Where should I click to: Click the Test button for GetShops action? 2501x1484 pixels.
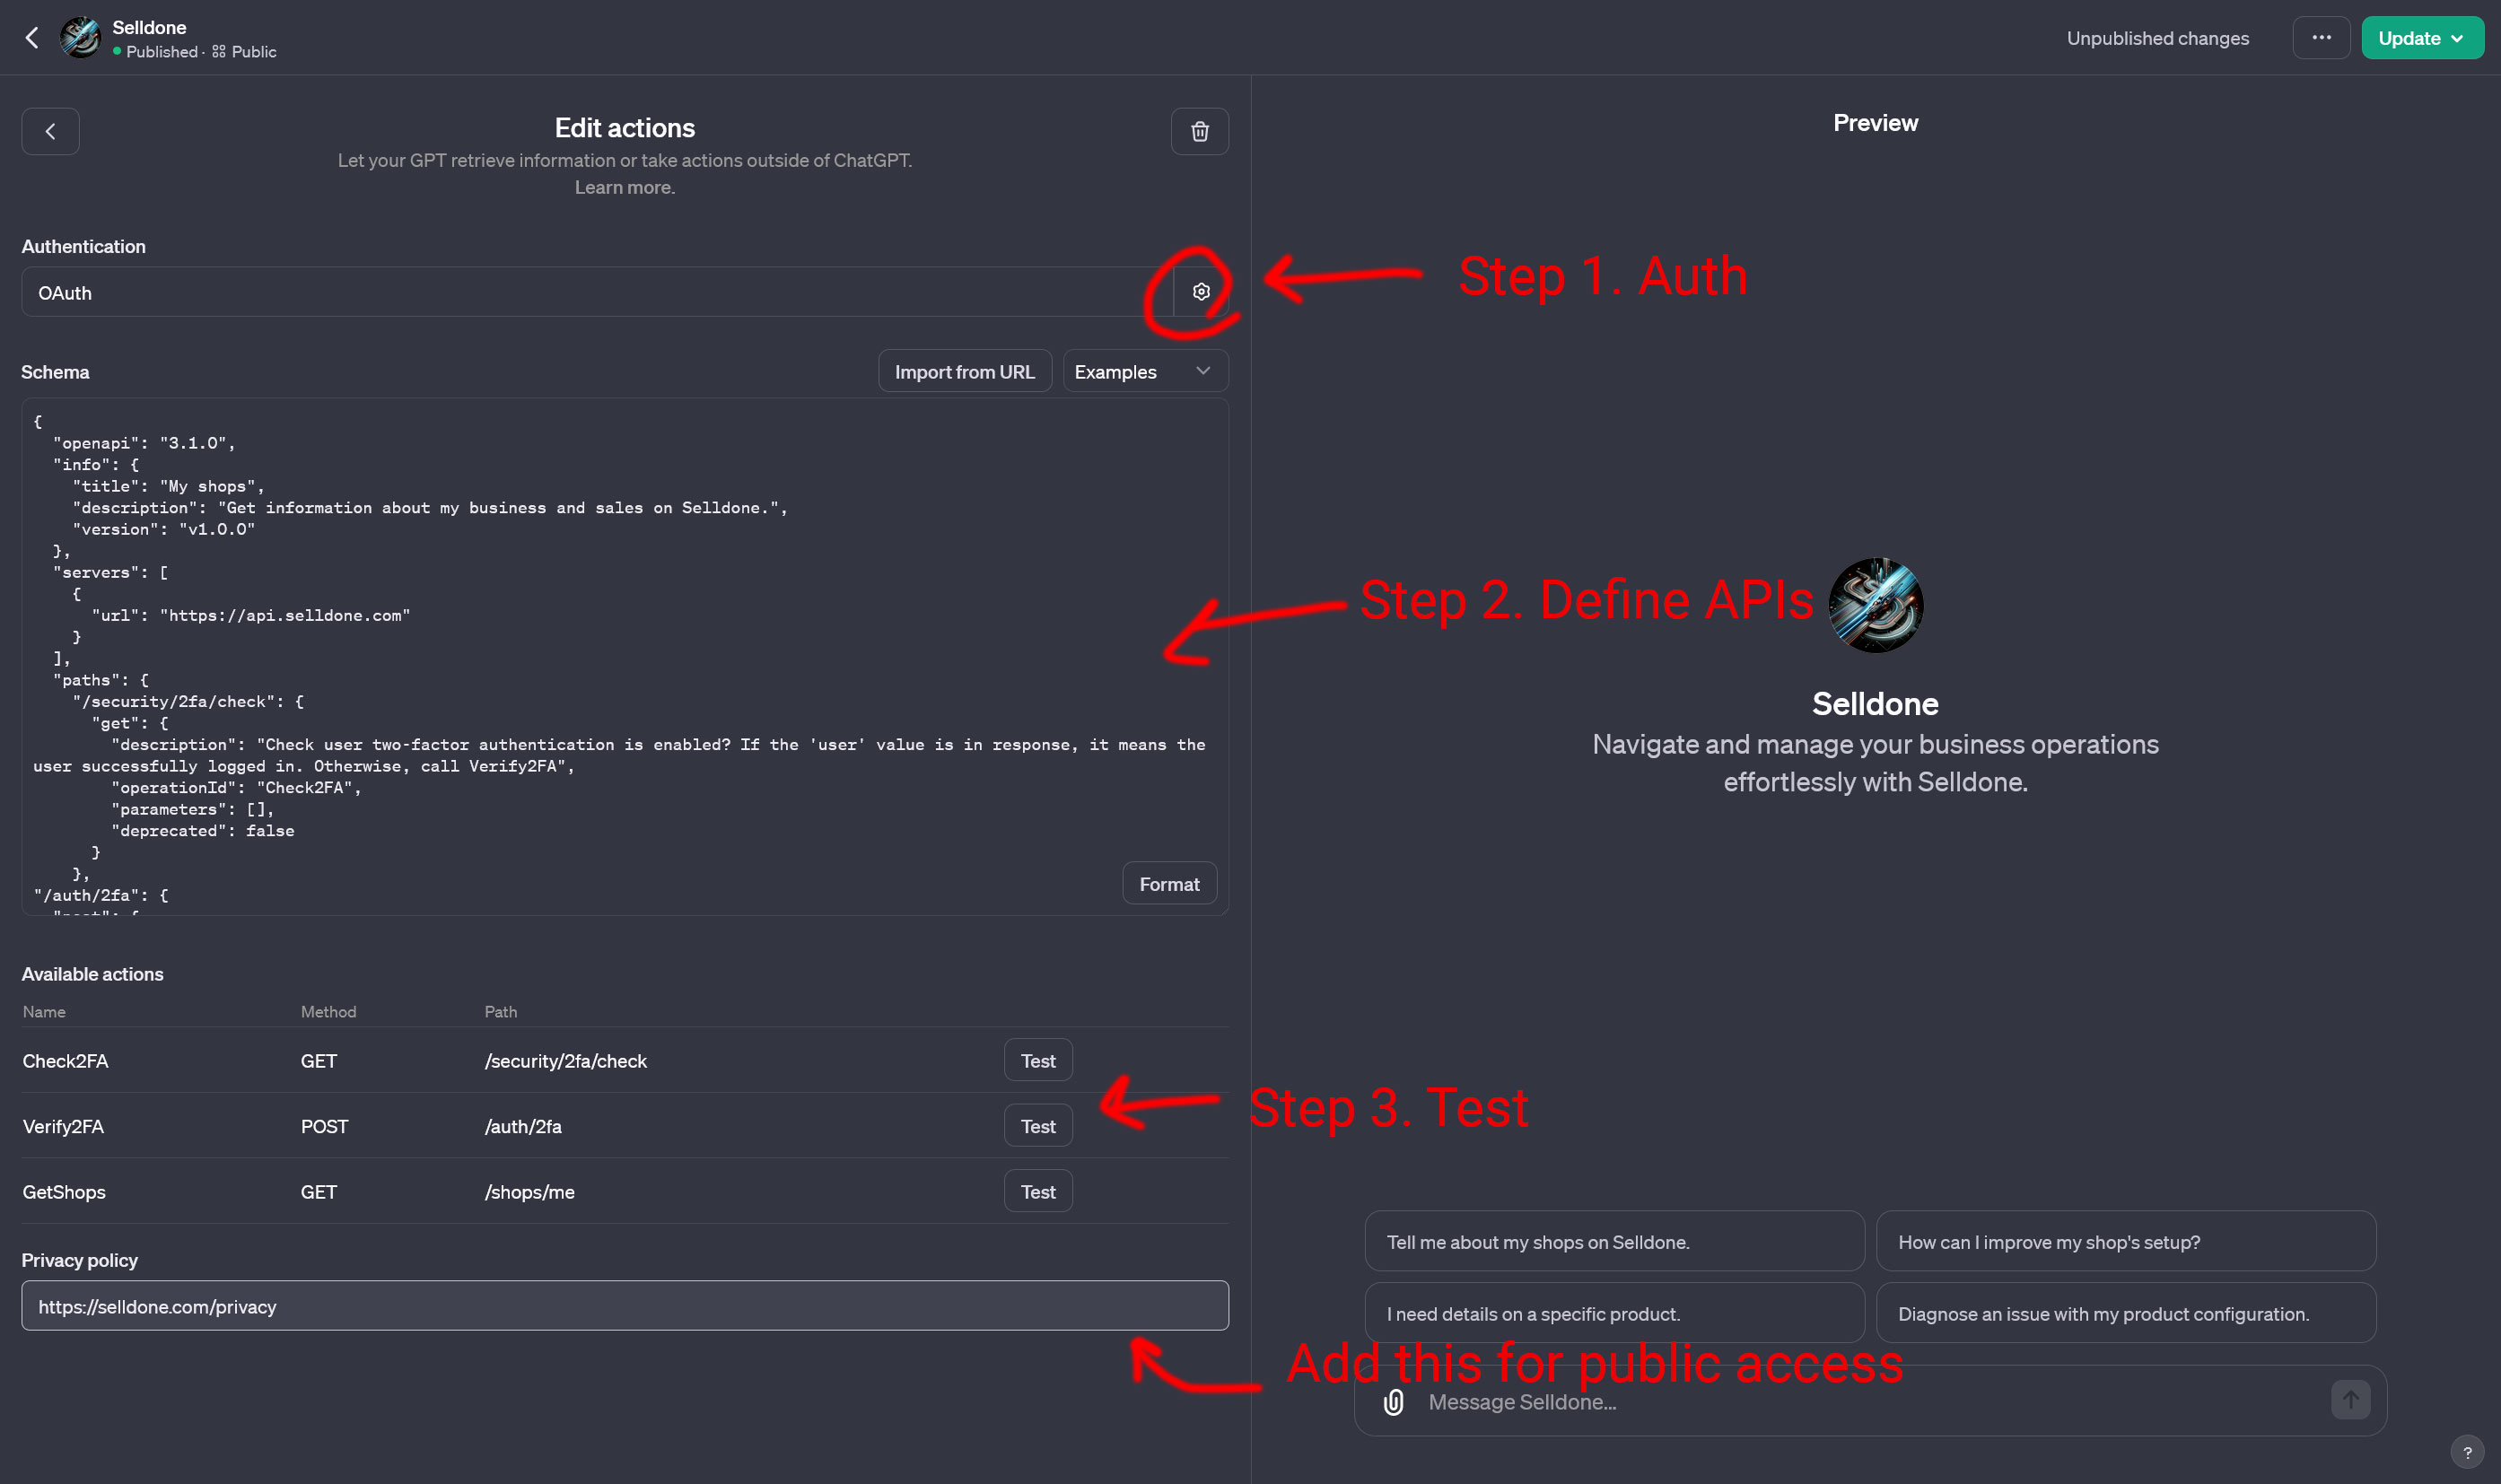tap(1036, 1191)
